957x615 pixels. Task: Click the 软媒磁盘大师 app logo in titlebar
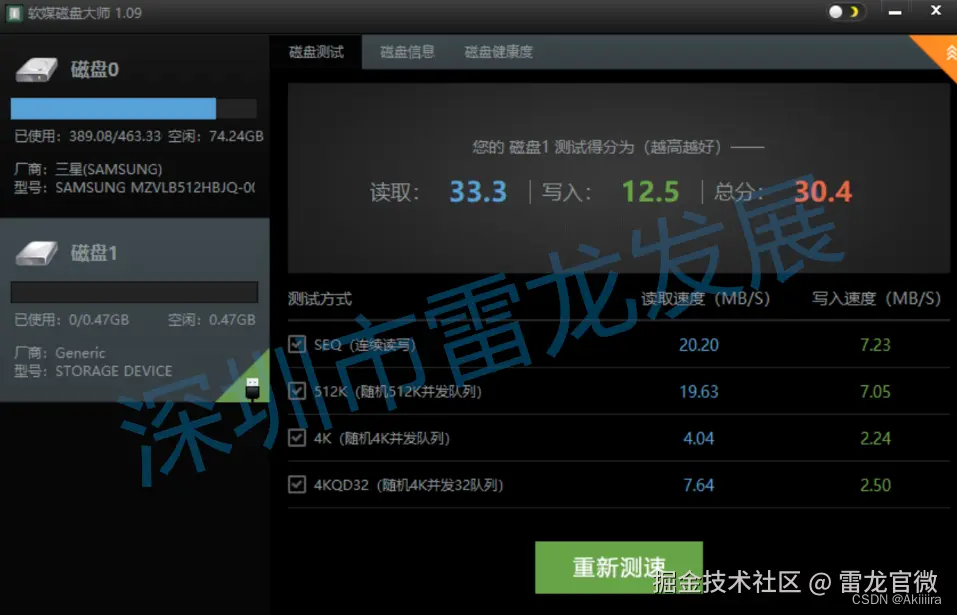coord(14,12)
